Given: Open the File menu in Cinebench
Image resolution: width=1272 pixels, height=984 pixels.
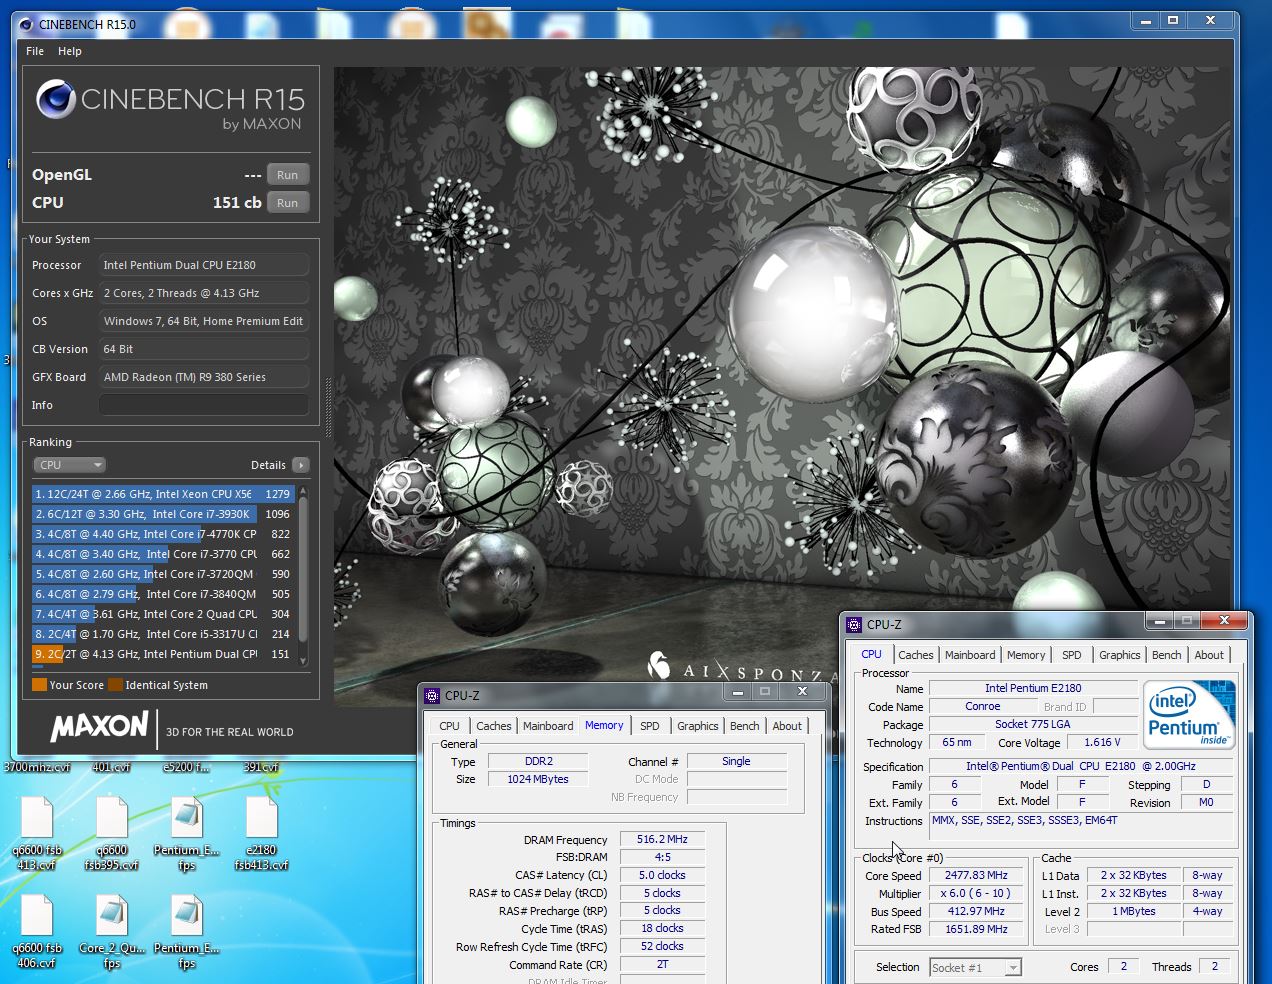Looking at the screenshot, I should click(35, 51).
